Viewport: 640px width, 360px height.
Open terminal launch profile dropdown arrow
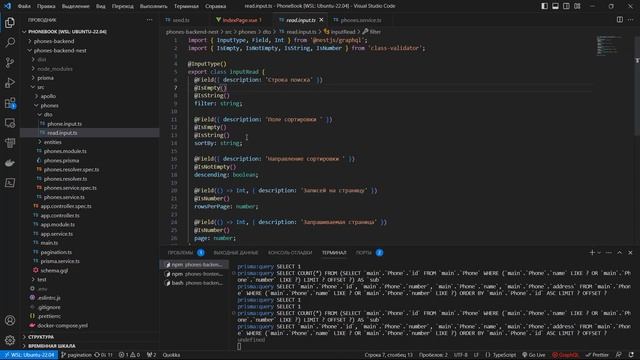click(599, 253)
